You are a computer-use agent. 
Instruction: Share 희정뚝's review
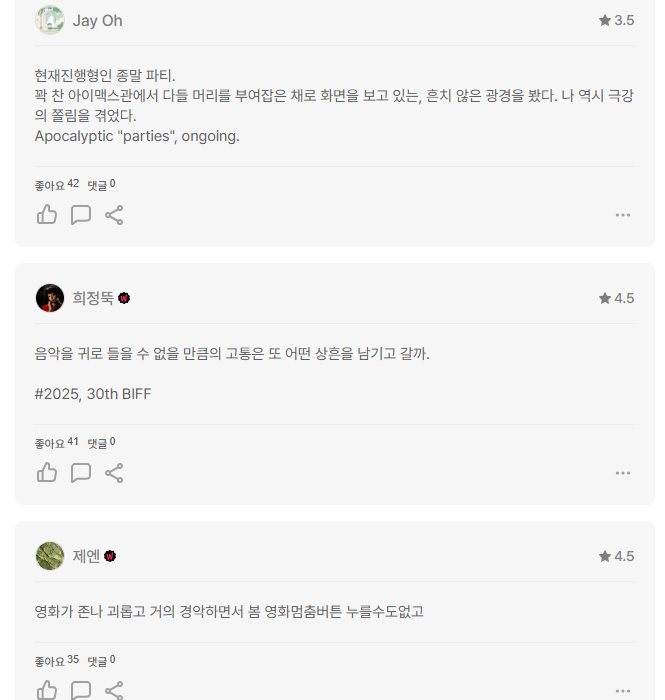point(114,473)
